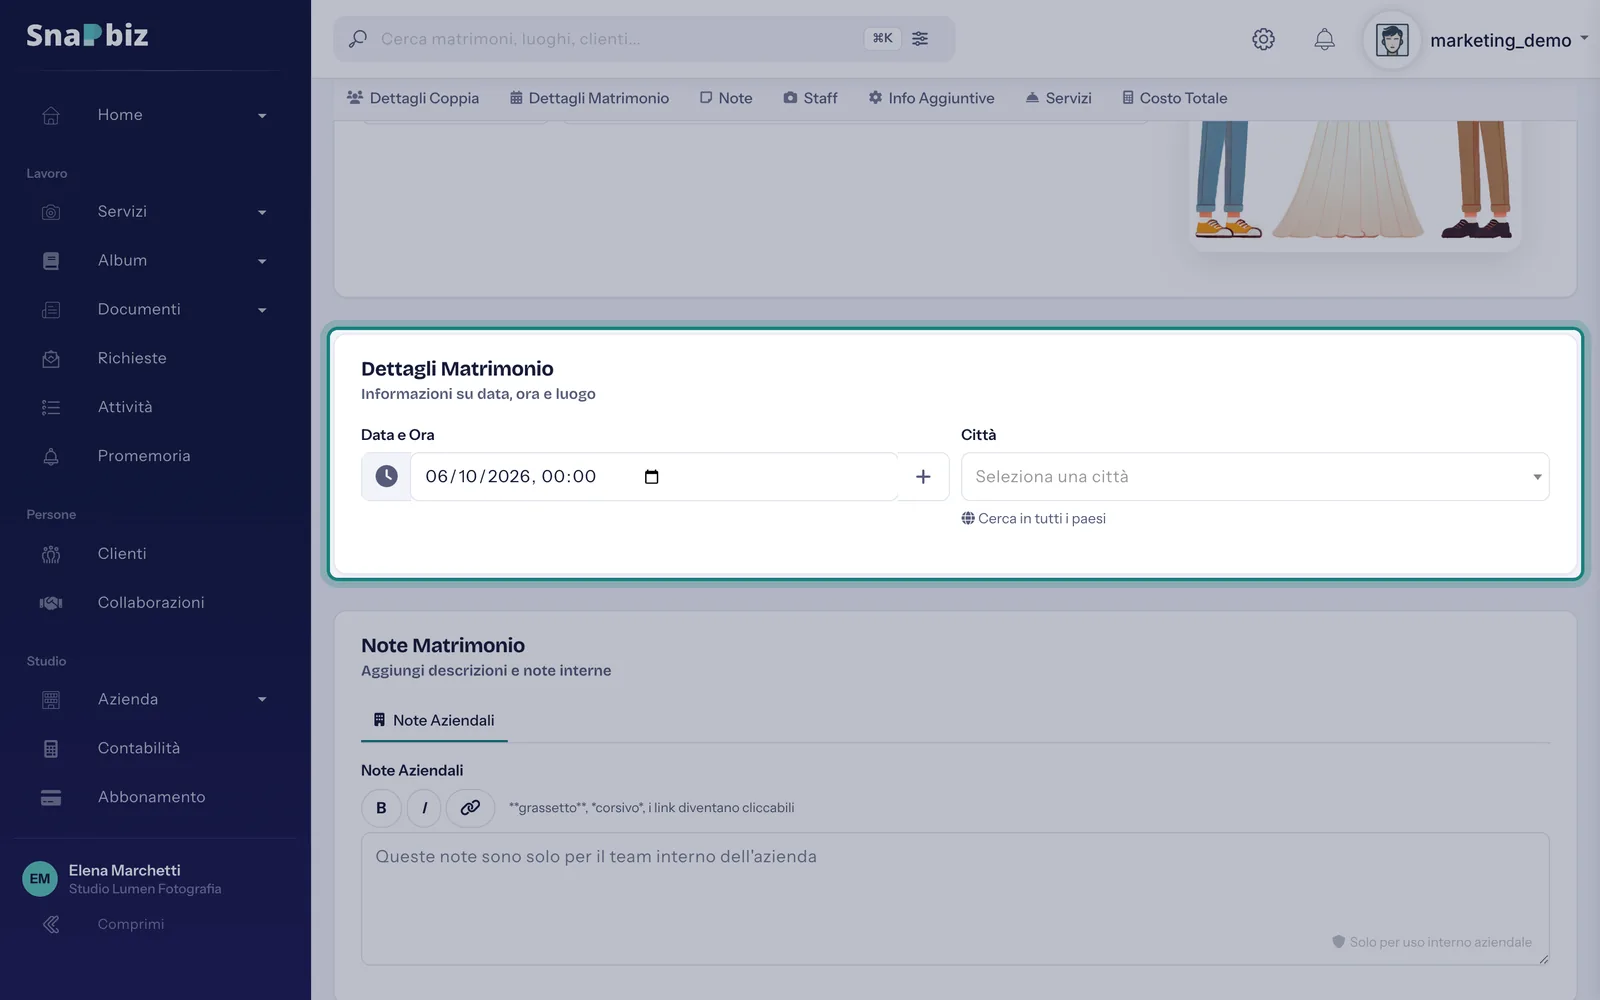The height and width of the screenshot is (1000, 1600).
Task: Open search filter options icon
Action: [x=920, y=39]
